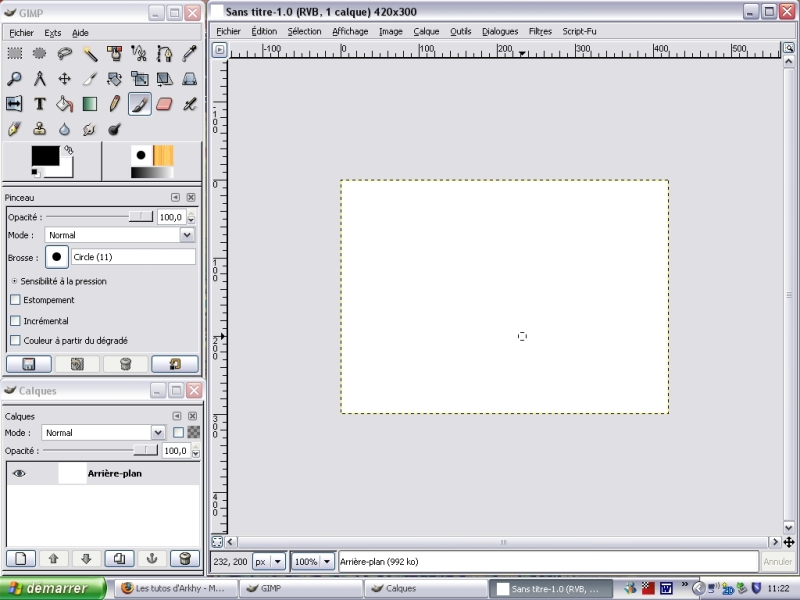Select the Pencil tool
The height and width of the screenshot is (600, 800).
pos(114,104)
